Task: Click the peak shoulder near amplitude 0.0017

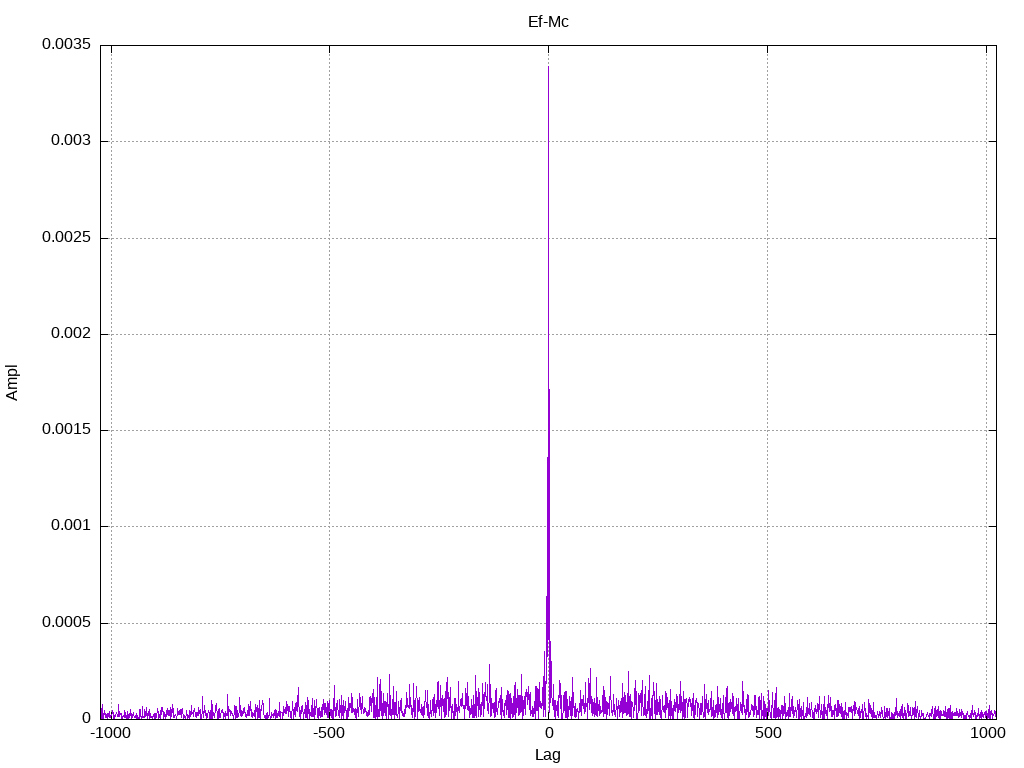Action: (549, 390)
